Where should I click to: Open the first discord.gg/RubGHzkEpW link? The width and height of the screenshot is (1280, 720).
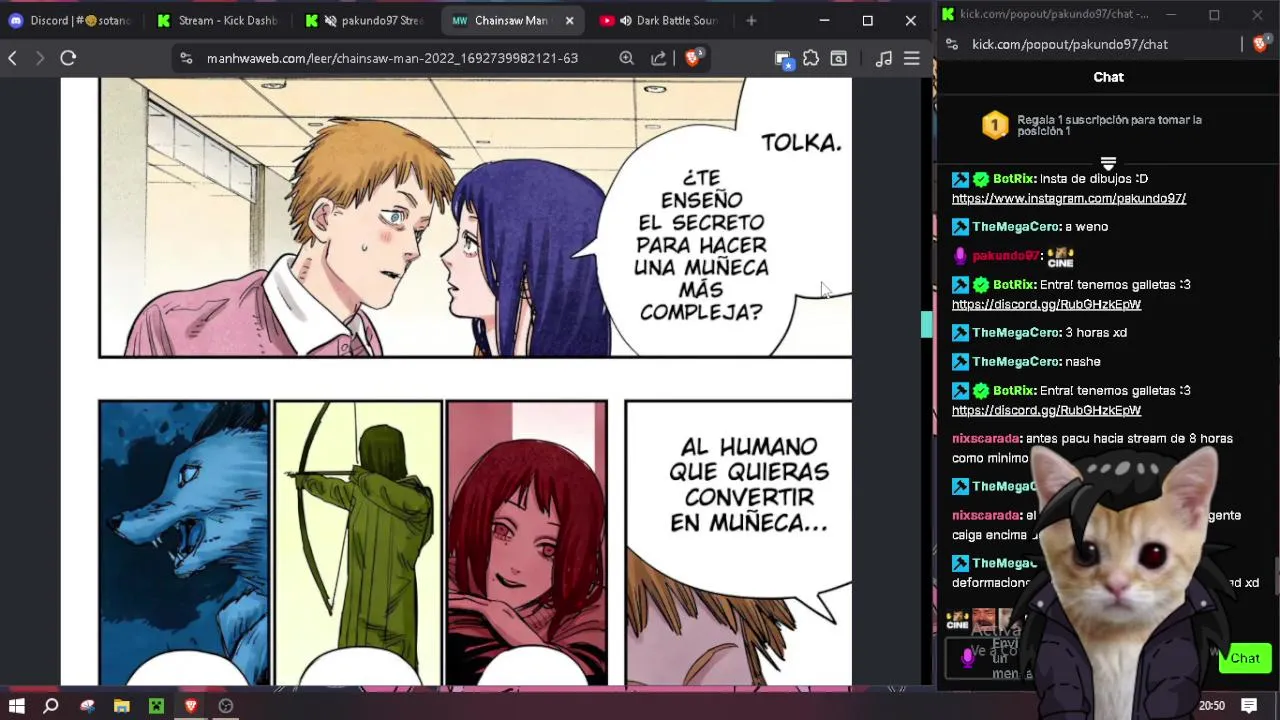tap(1046, 304)
